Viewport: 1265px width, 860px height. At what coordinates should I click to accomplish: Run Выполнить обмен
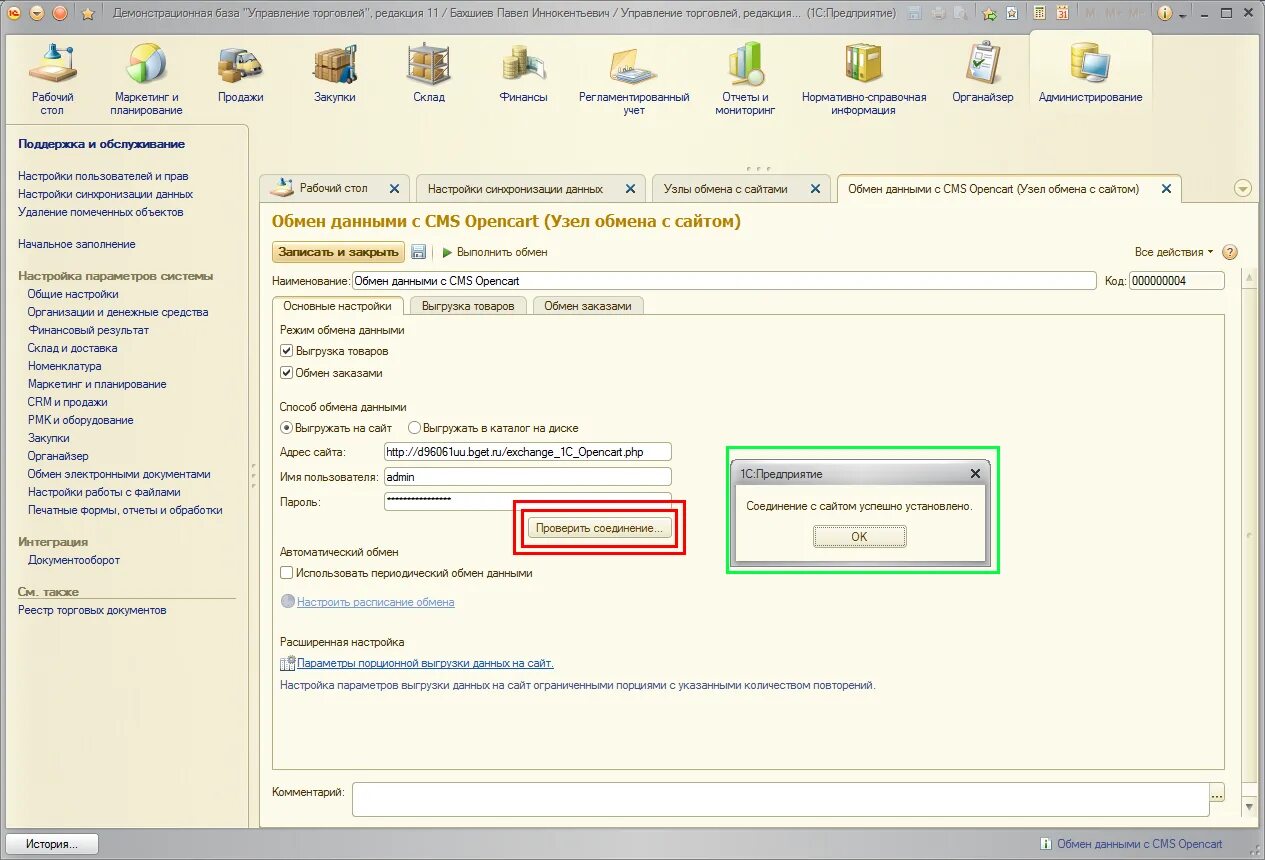point(496,252)
